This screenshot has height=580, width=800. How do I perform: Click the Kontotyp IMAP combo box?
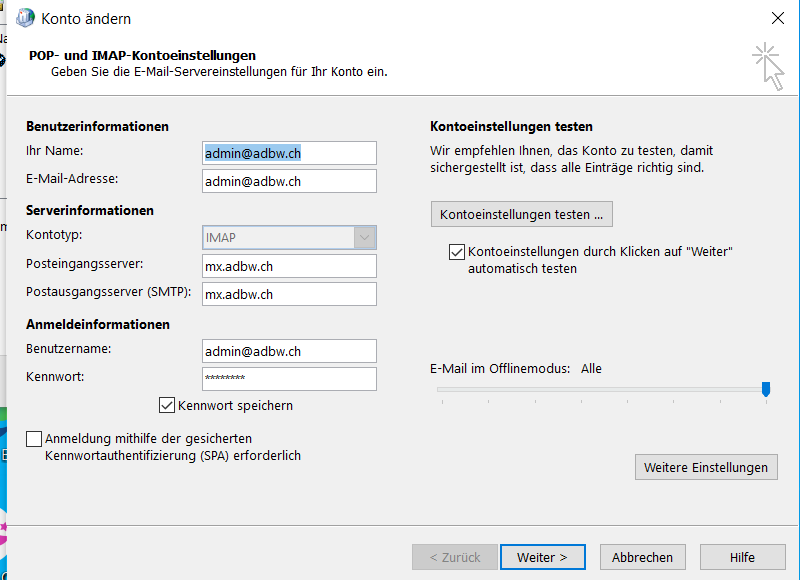[289, 238]
